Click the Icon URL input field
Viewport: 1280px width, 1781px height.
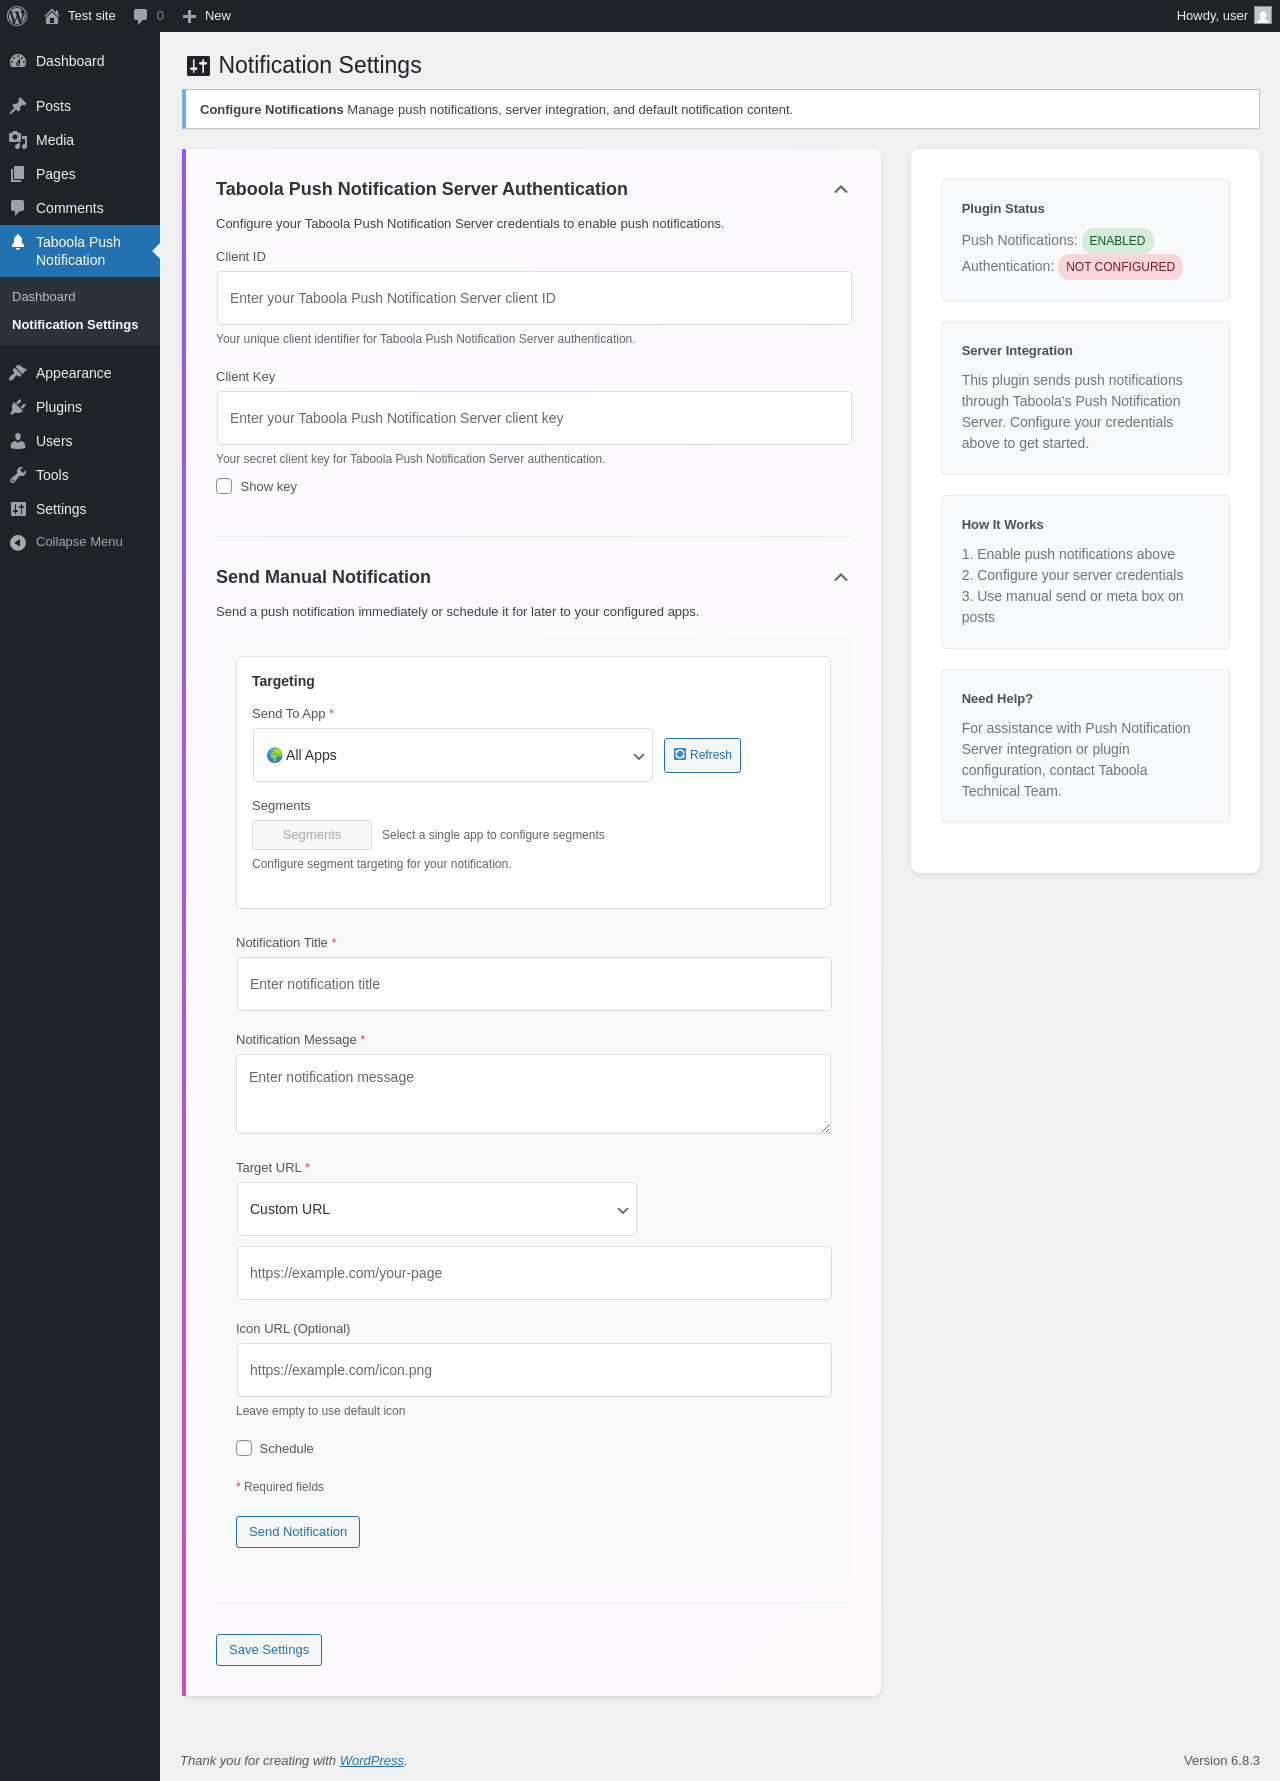pos(534,1370)
